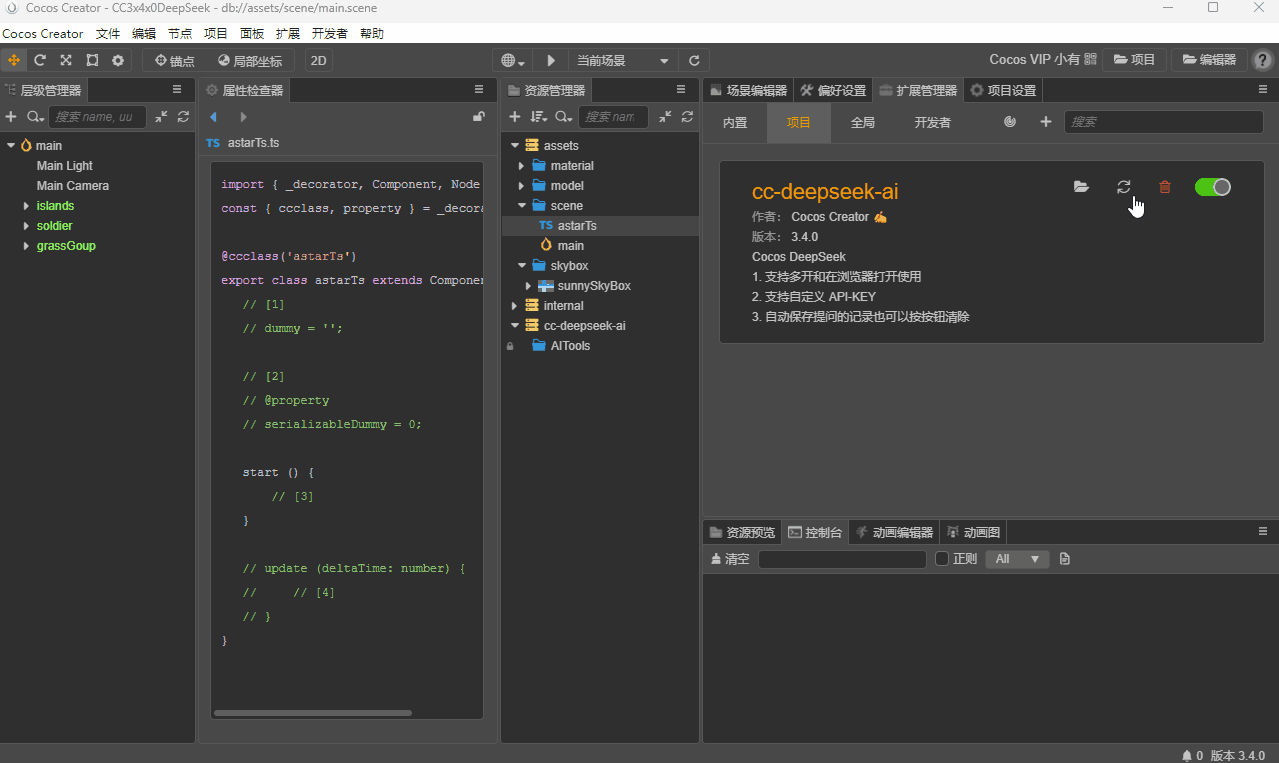Focus the assets panel search box
The width and height of the screenshot is (1279, 763).
point(613,117)
